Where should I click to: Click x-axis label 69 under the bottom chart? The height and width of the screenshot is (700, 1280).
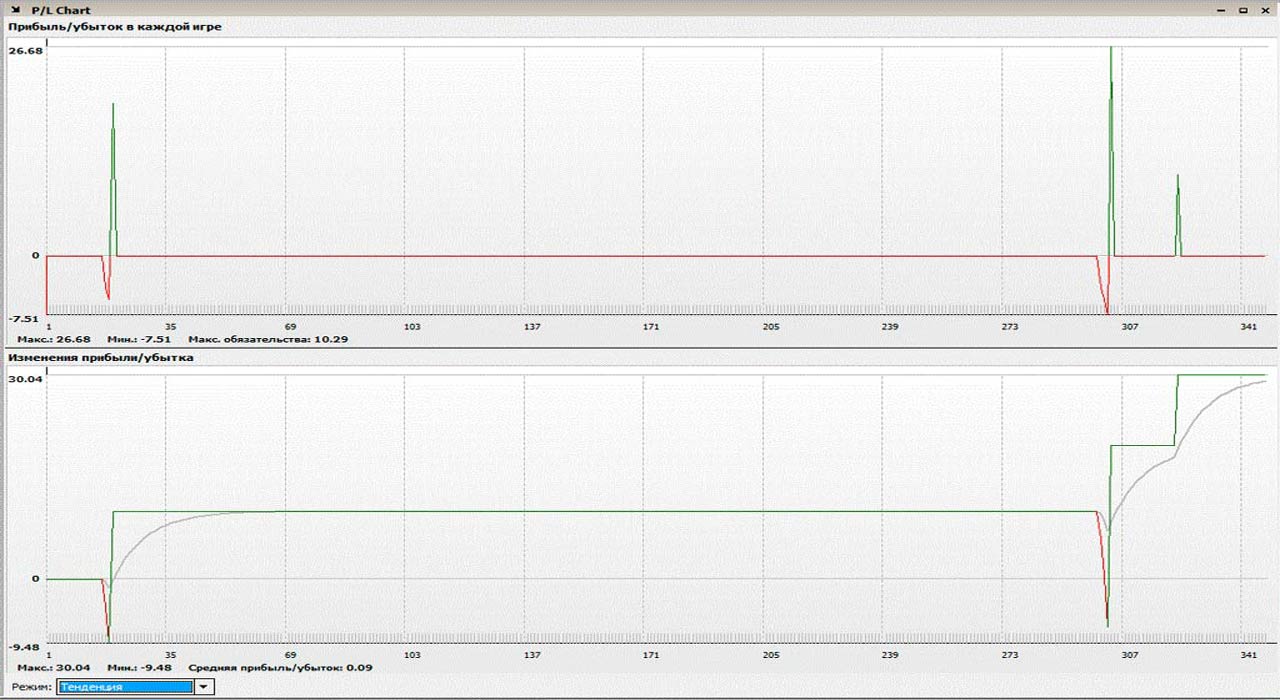[290, 655]
